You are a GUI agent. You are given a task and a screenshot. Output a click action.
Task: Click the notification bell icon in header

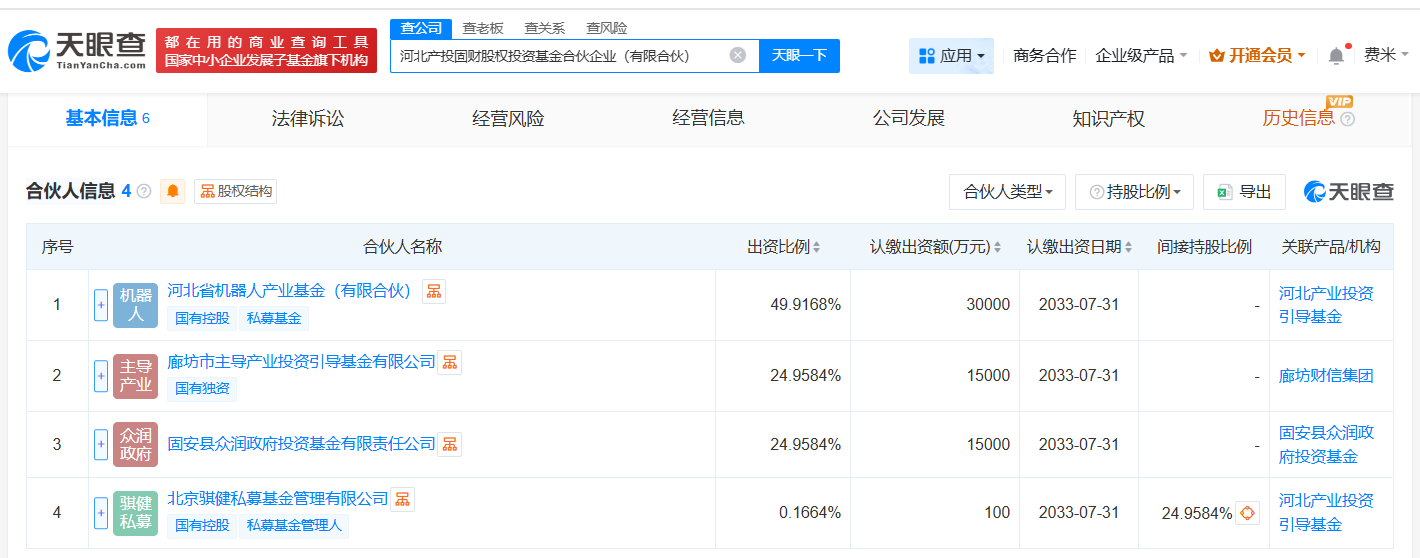[x=1336, y=56]
